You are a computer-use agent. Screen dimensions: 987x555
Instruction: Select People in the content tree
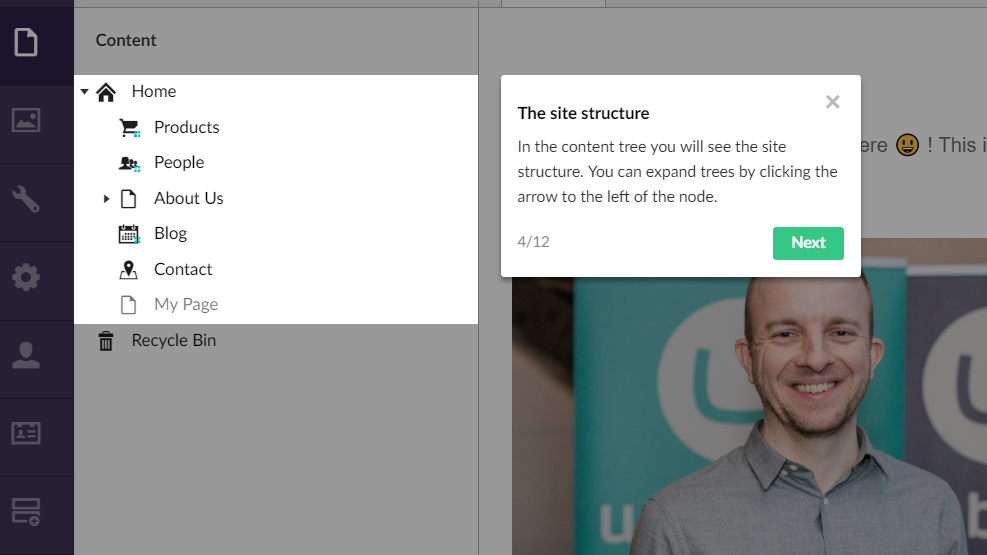179,163
